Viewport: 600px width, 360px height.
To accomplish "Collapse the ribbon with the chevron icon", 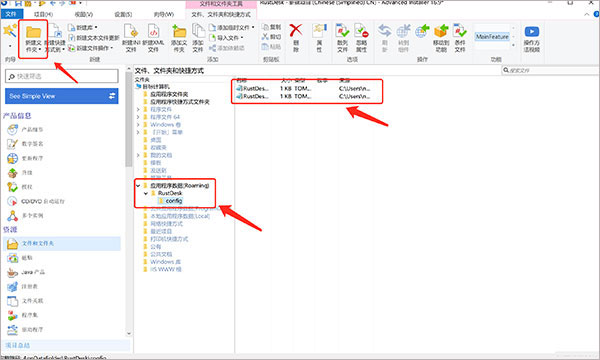I will click(587, 14).
